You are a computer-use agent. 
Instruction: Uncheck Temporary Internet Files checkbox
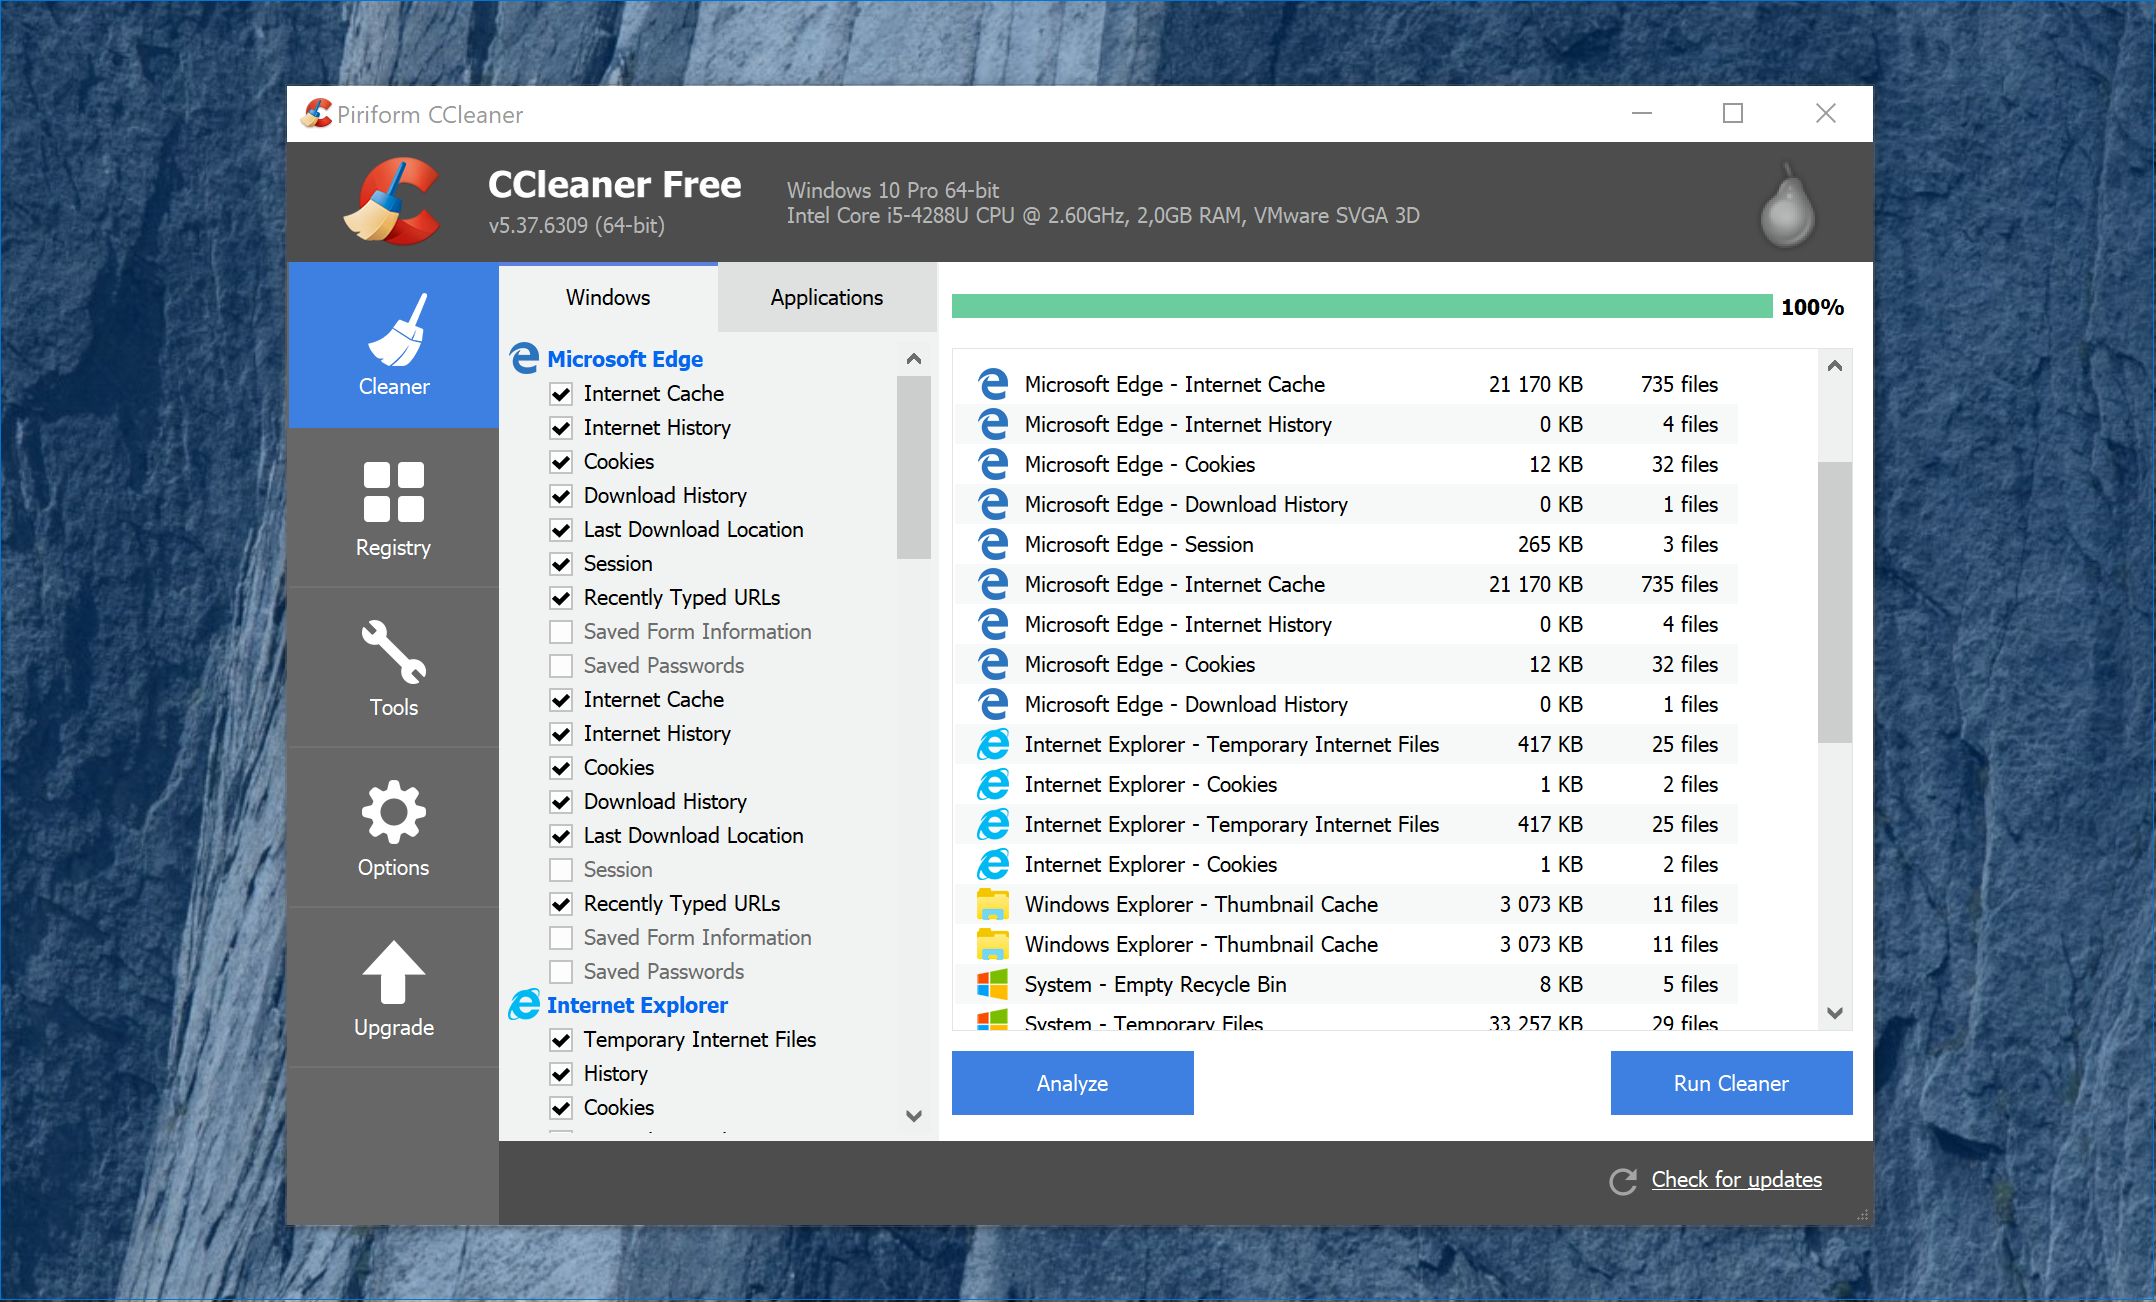tap(561, 1040)
